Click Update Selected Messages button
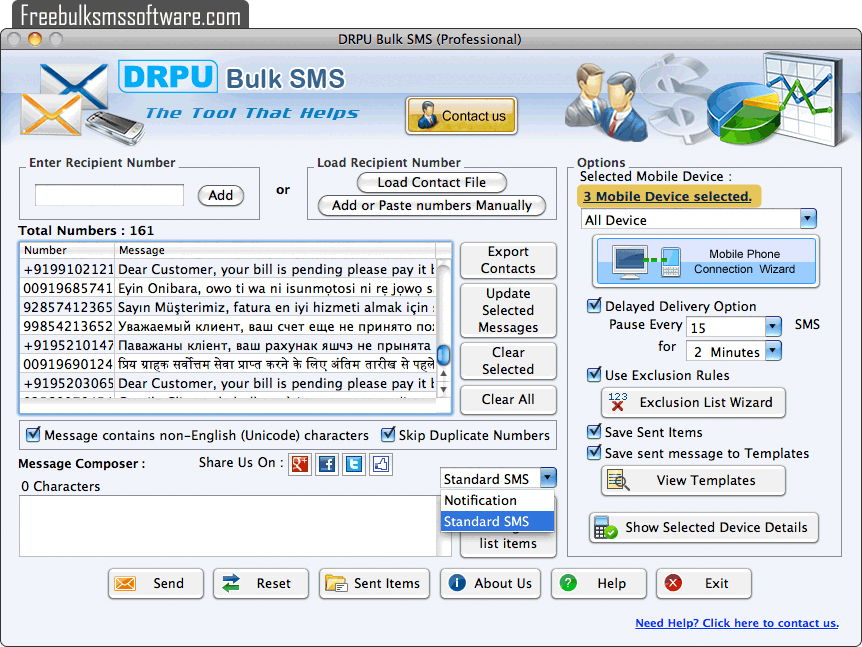Viewport: 862px width, 647px height. (508, 311)
